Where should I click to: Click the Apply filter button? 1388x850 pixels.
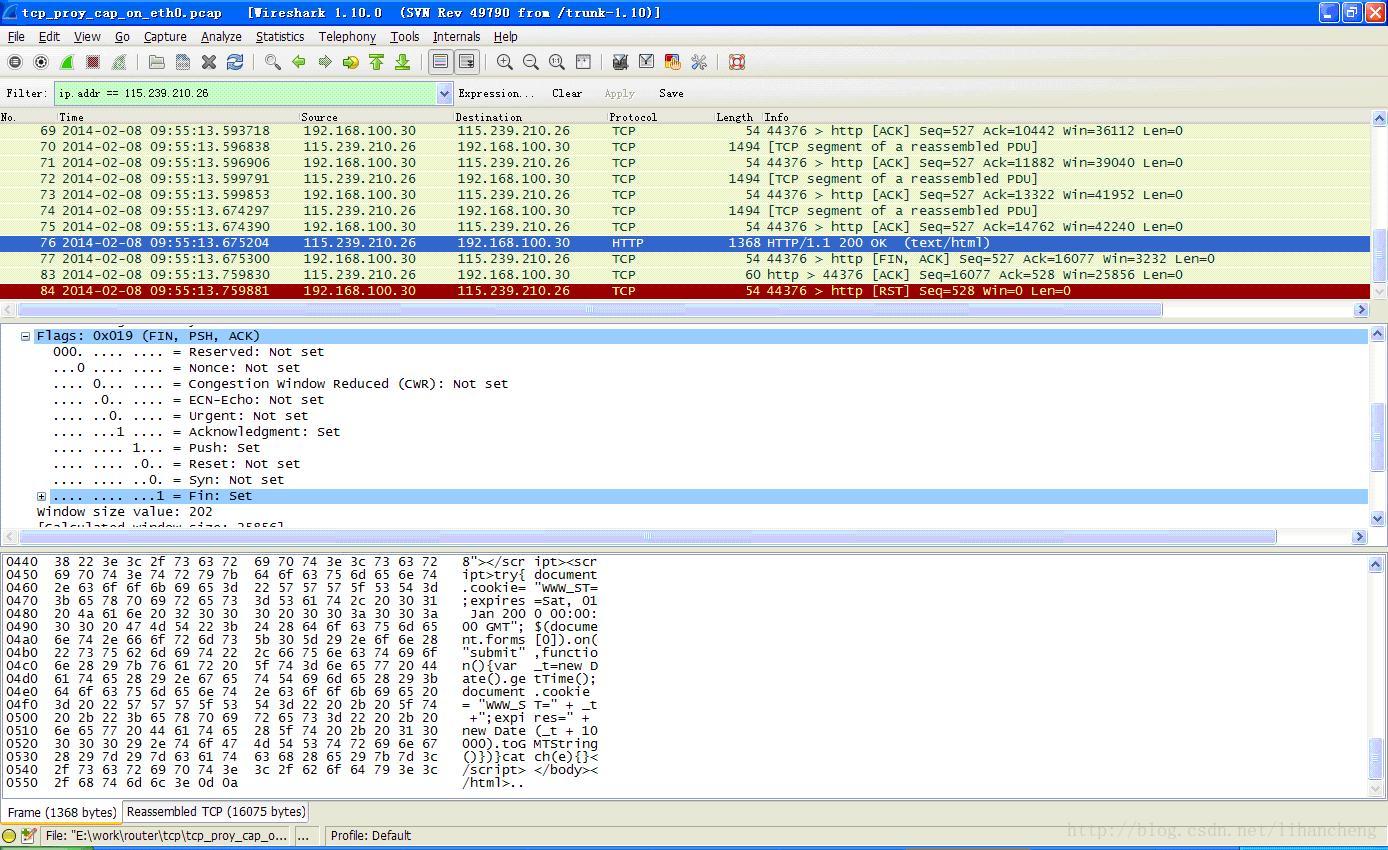pos(620,93)
